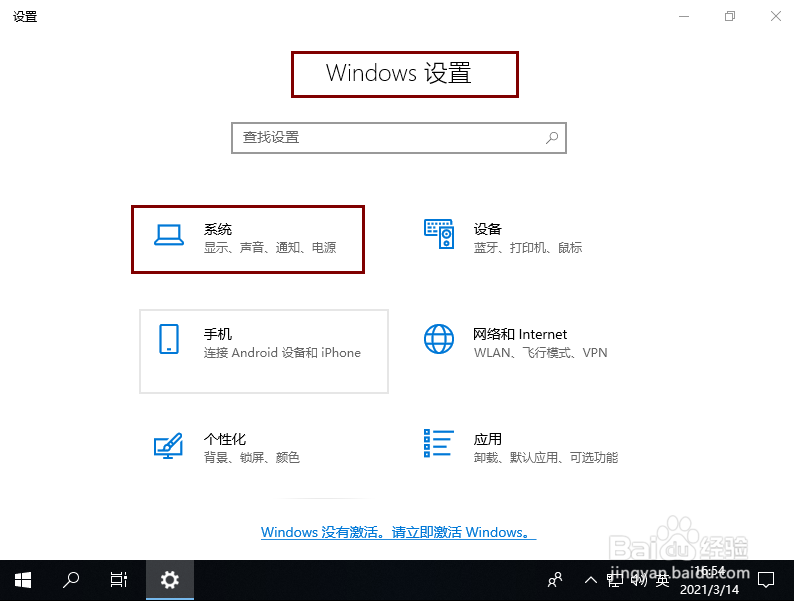Image resolution: width=794 pixels, height=601 pixels.
Task: Switch the 英 input method indicator
Action: pyautogui.click(x=662, y=580)
